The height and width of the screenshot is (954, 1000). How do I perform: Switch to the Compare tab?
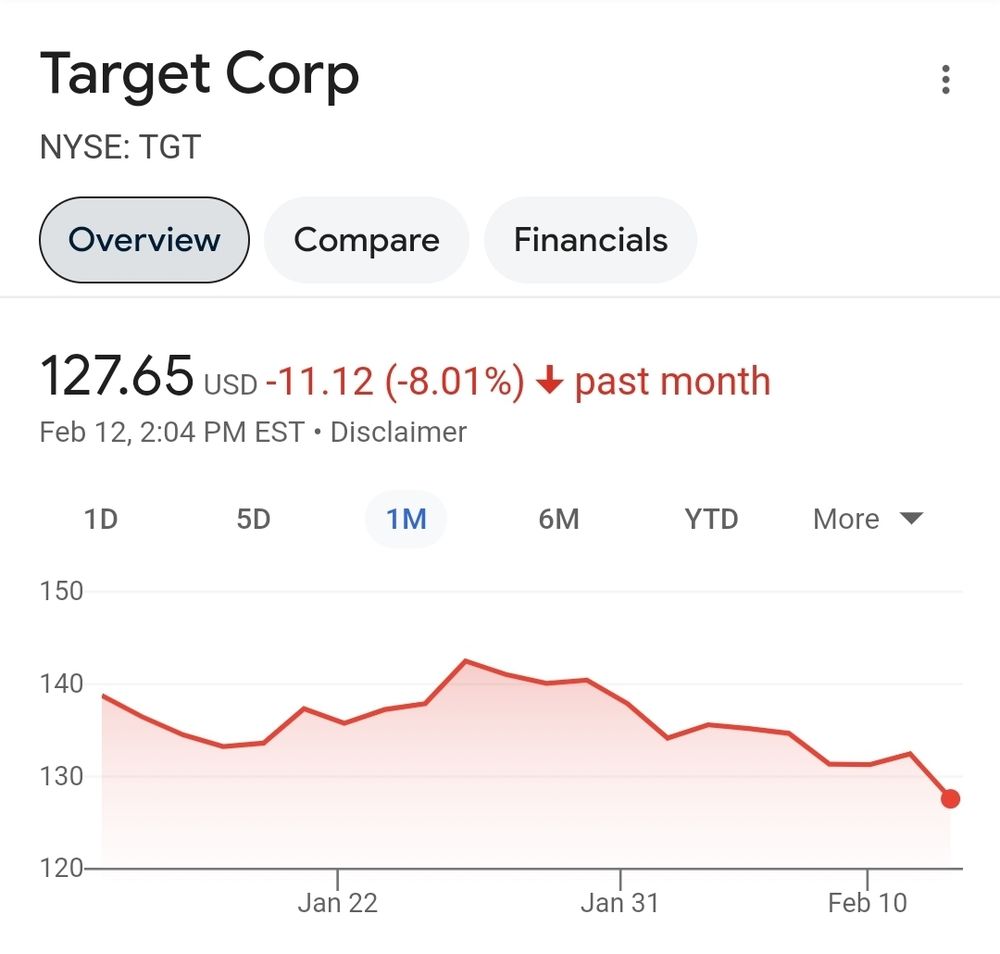click(x=366, y=239)
